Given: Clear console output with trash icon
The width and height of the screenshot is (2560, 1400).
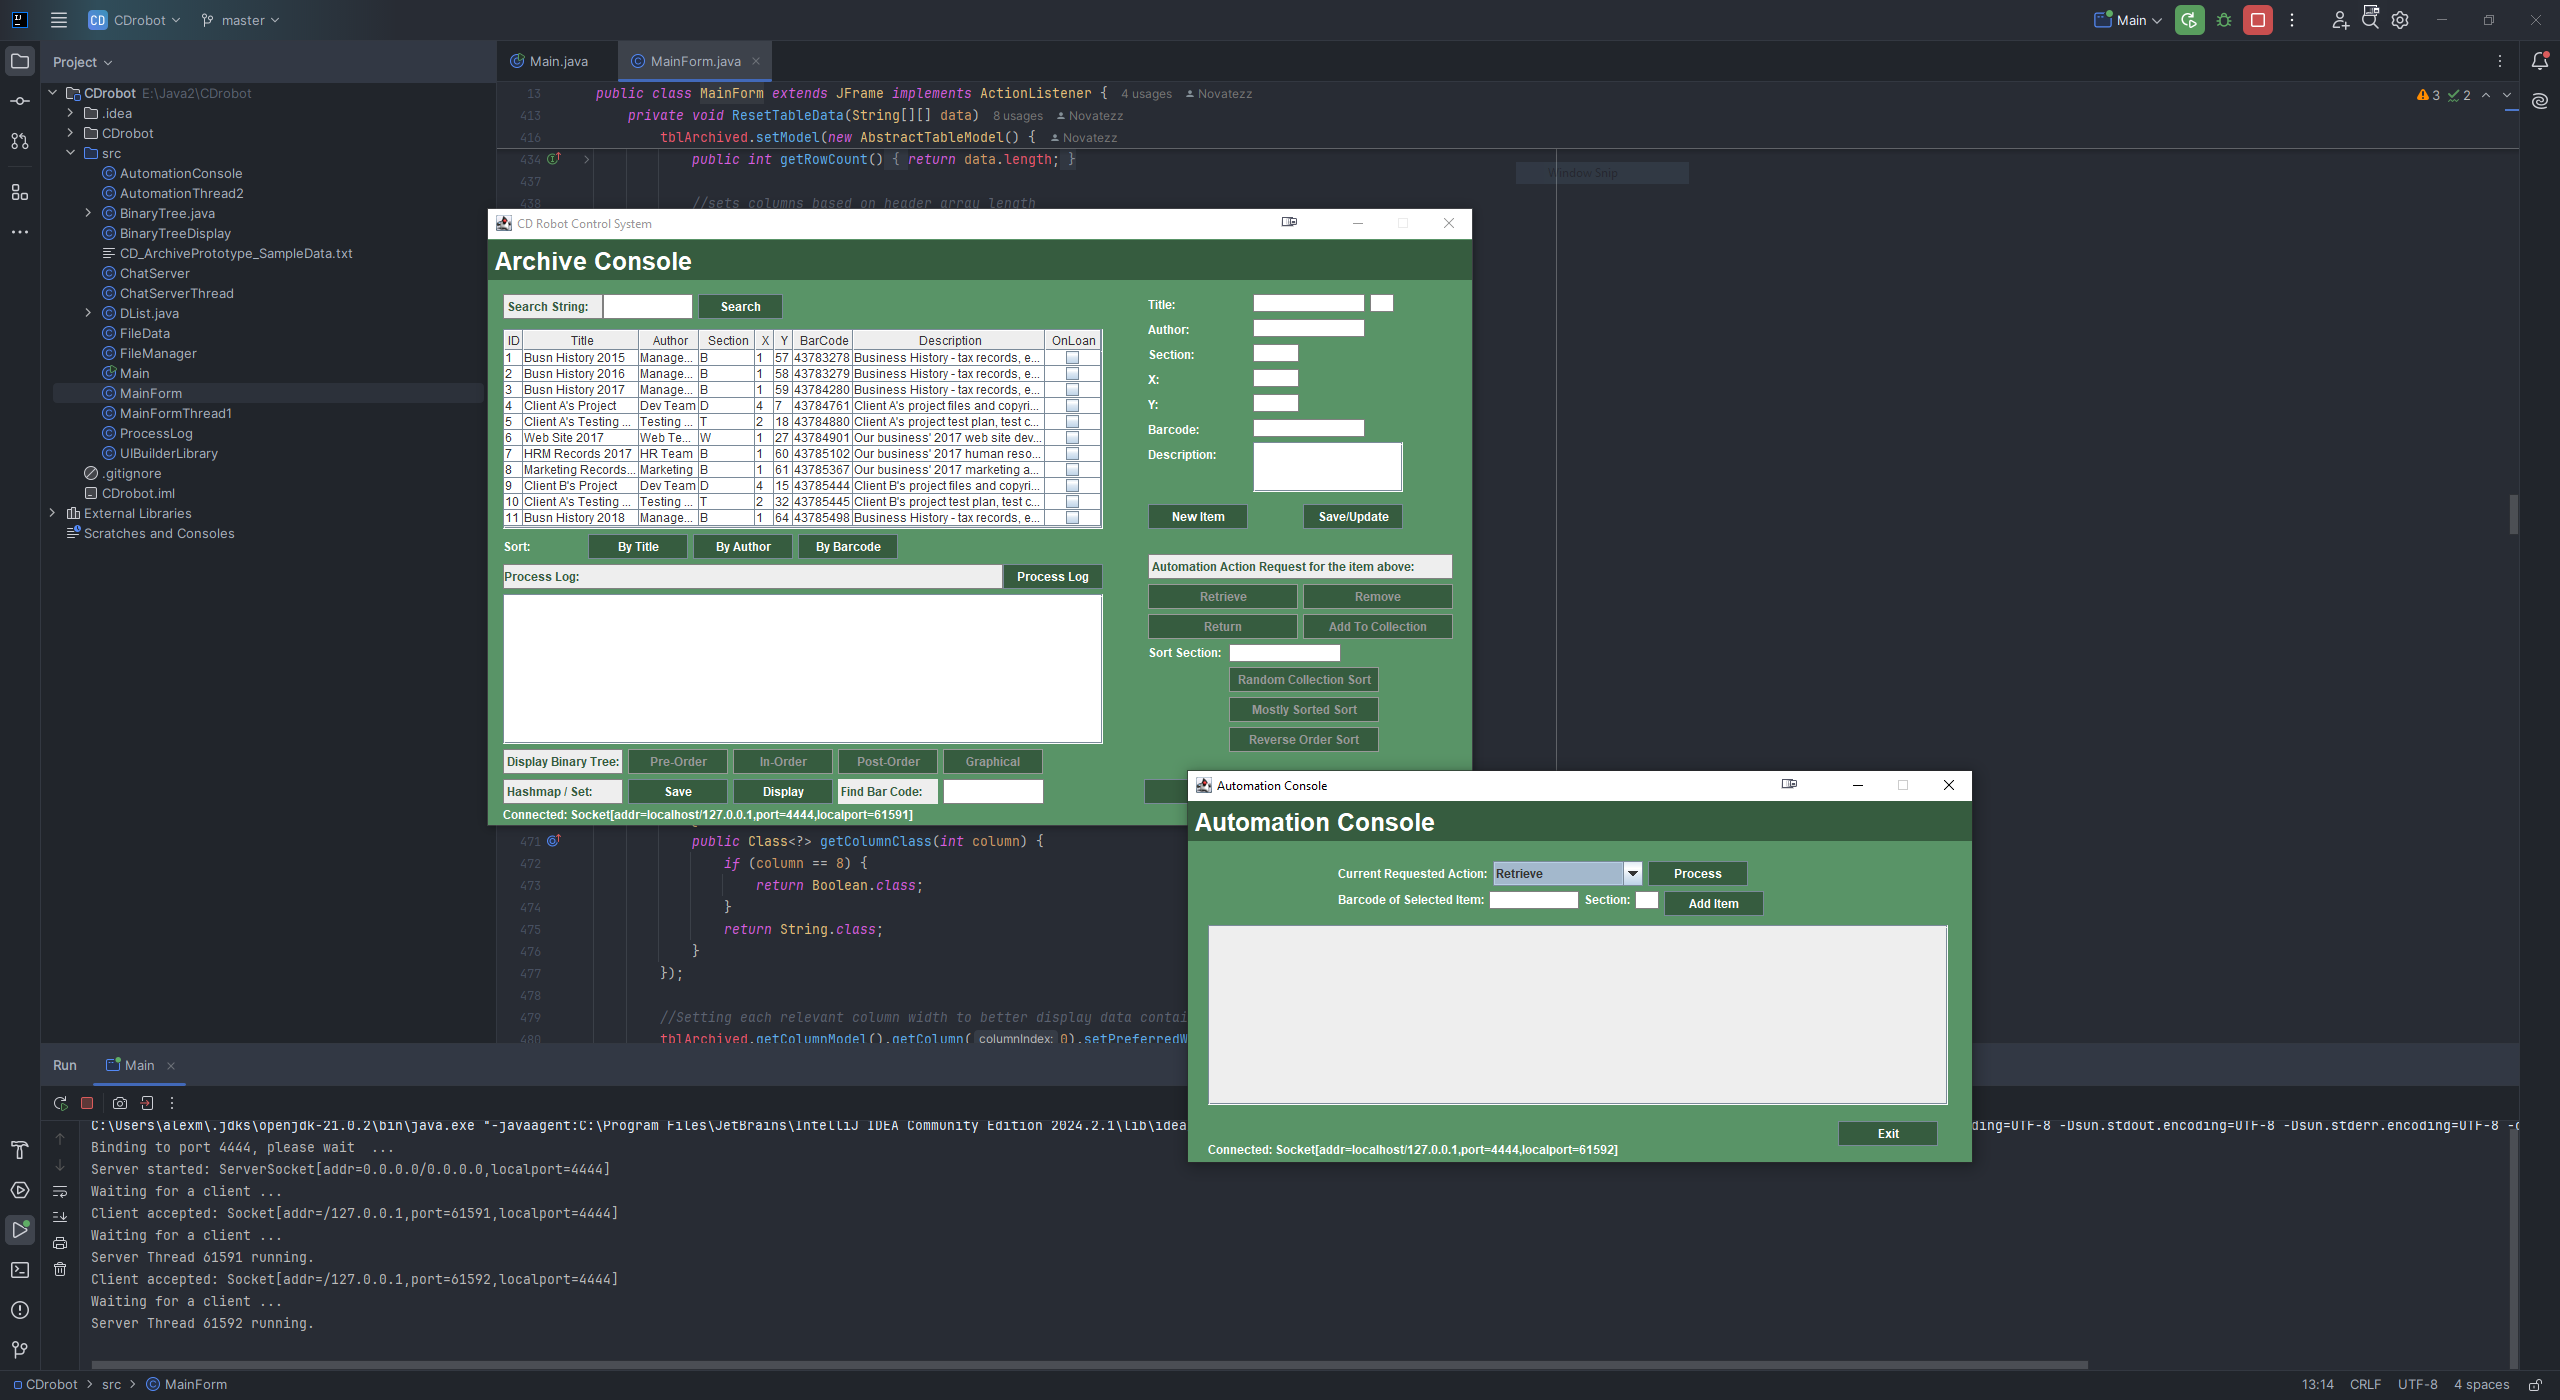Looking at the screenshot, I should pyautogui.click(x=60, y=1269).
